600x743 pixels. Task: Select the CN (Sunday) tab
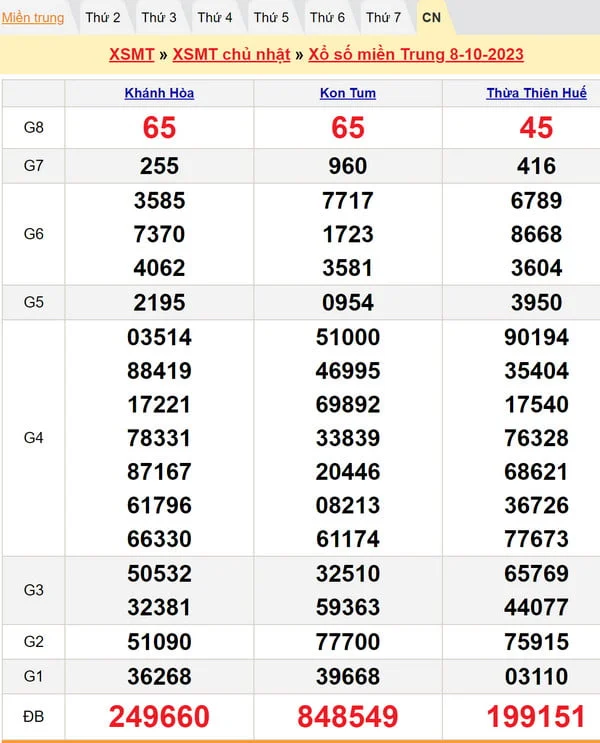431,17
